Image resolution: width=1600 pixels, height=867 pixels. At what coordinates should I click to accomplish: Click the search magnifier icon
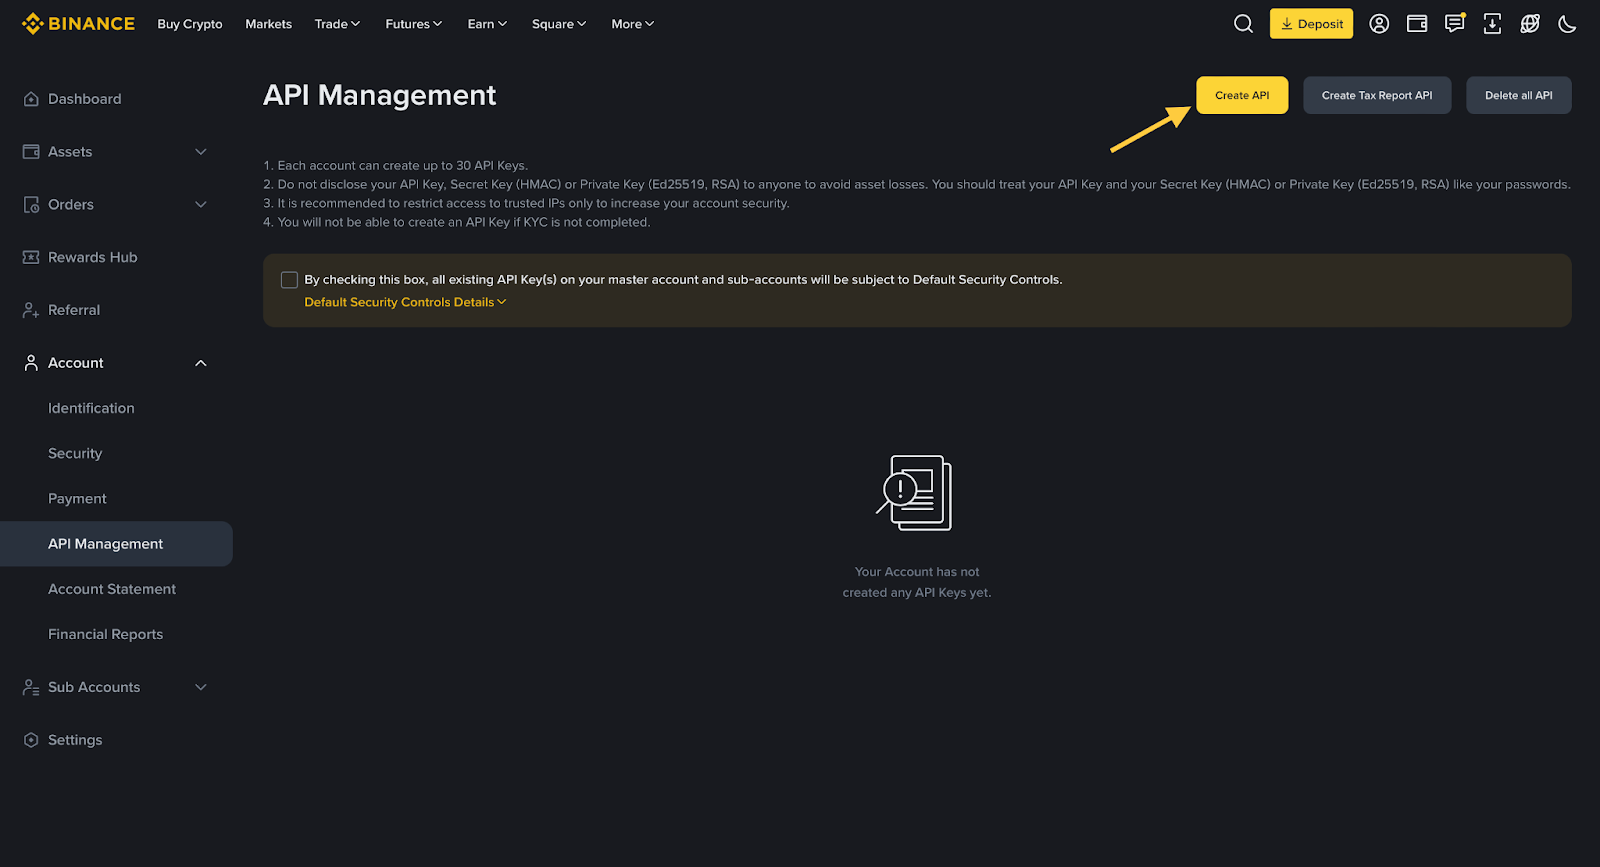(x=1243, y=24)
